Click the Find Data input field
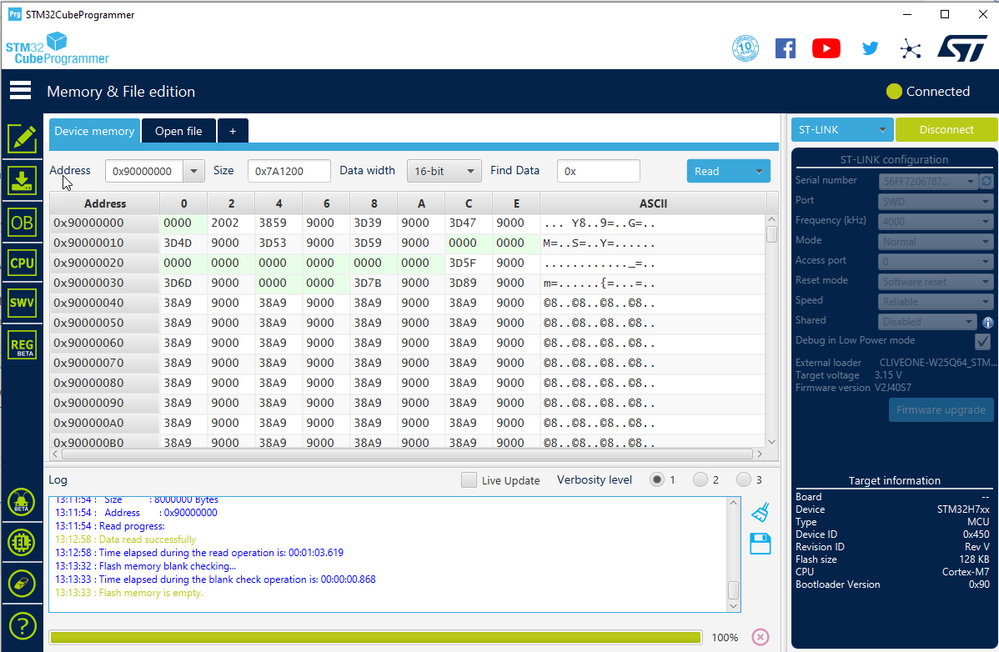Screen dimensions: 999x652 (x=598, y=171)
